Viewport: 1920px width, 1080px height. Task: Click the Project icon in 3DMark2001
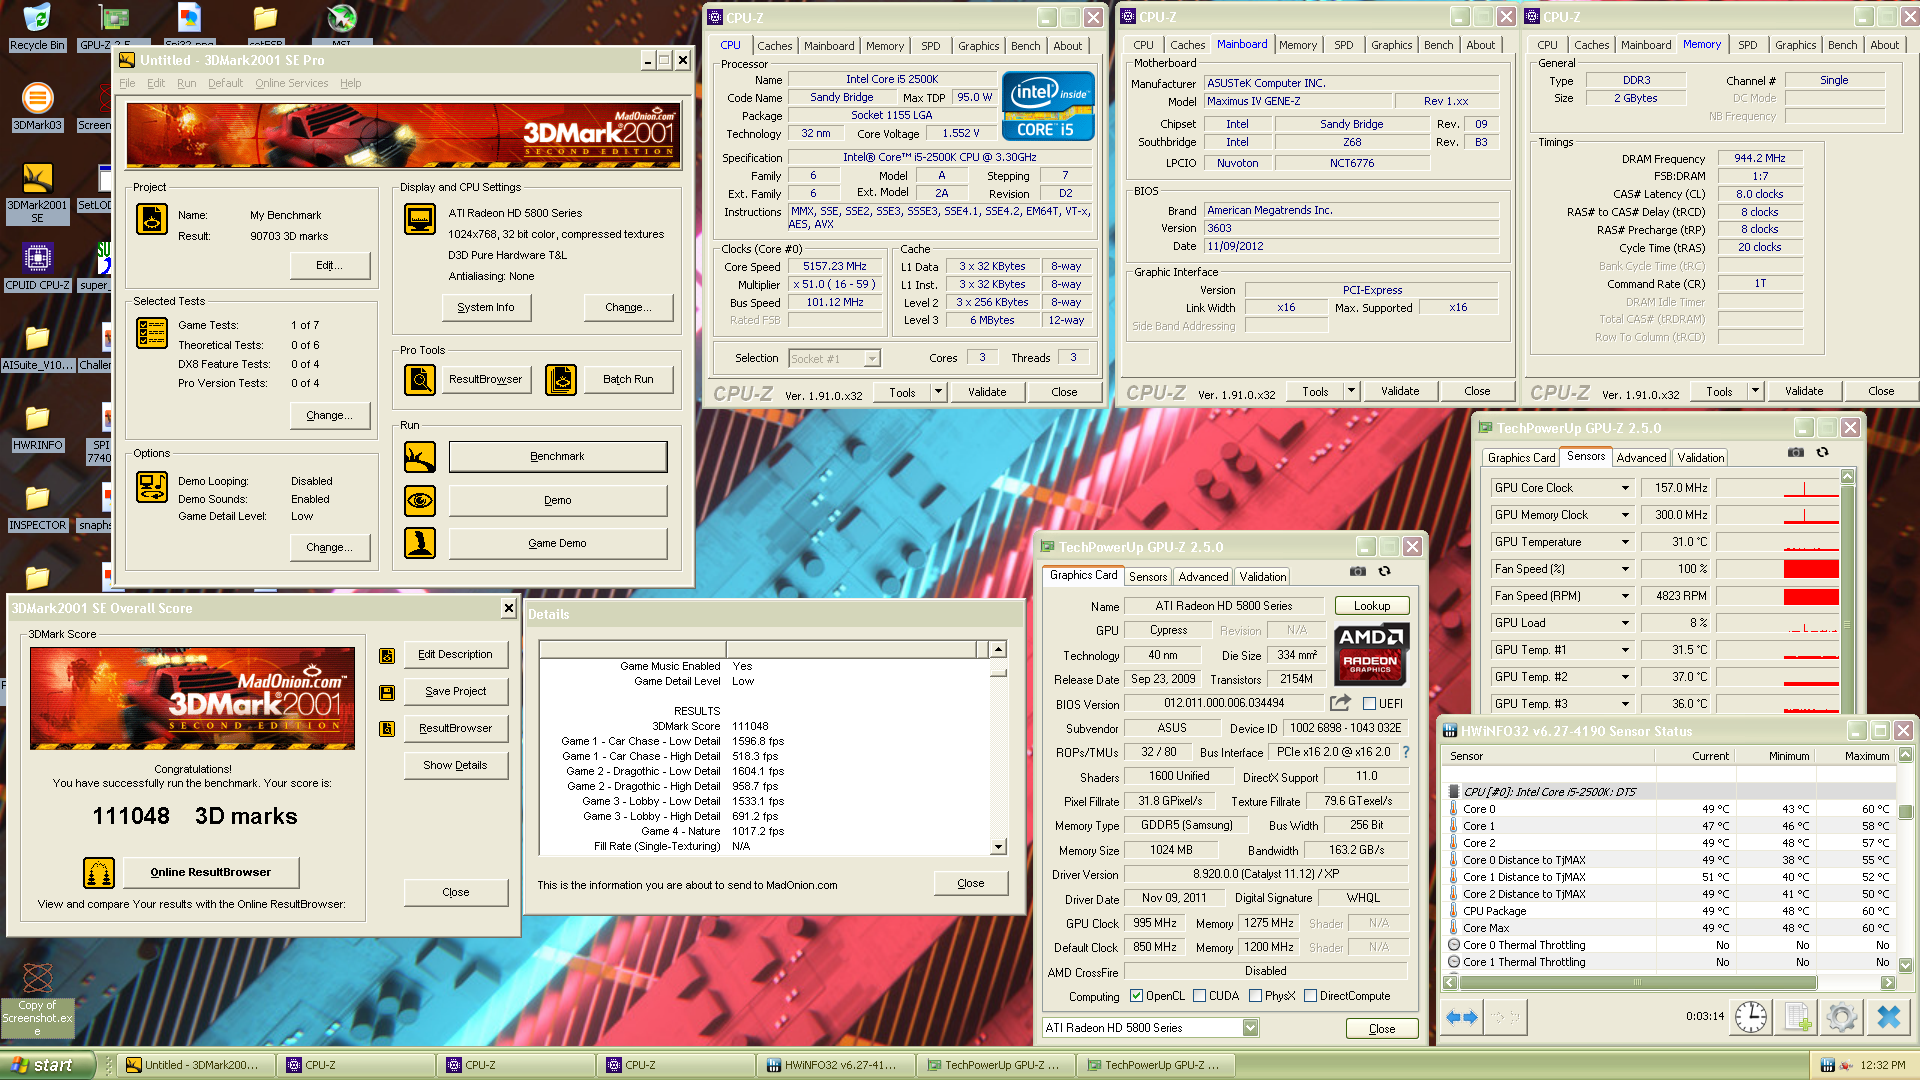pyautogui.click(x=152, y=219)
